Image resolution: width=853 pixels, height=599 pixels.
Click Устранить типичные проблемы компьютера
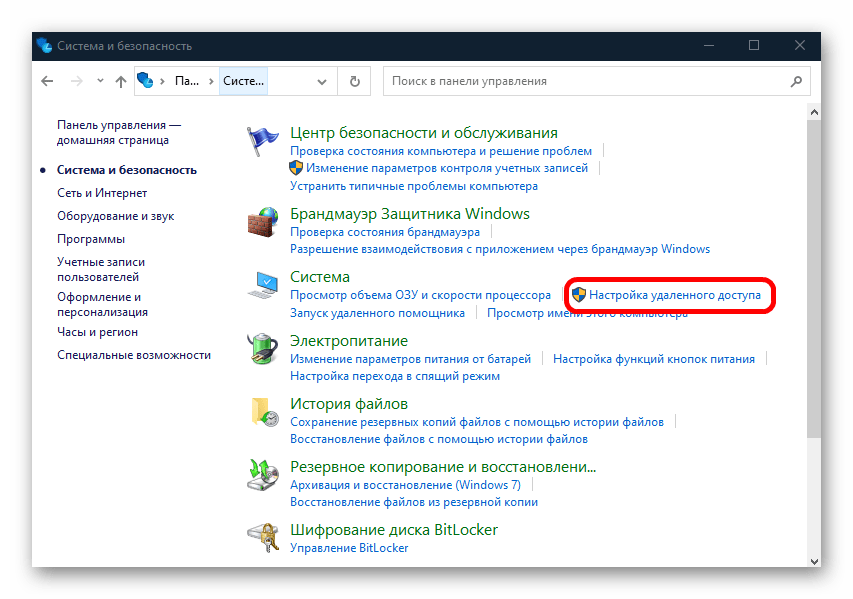tap(413, 186)
